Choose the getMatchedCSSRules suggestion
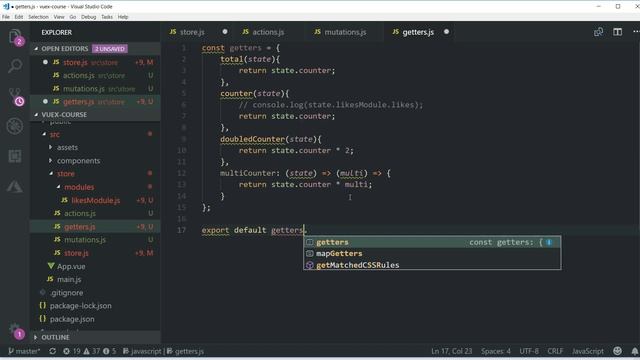The width and height of the screenshot is (640, 360). tap(432, 265)
